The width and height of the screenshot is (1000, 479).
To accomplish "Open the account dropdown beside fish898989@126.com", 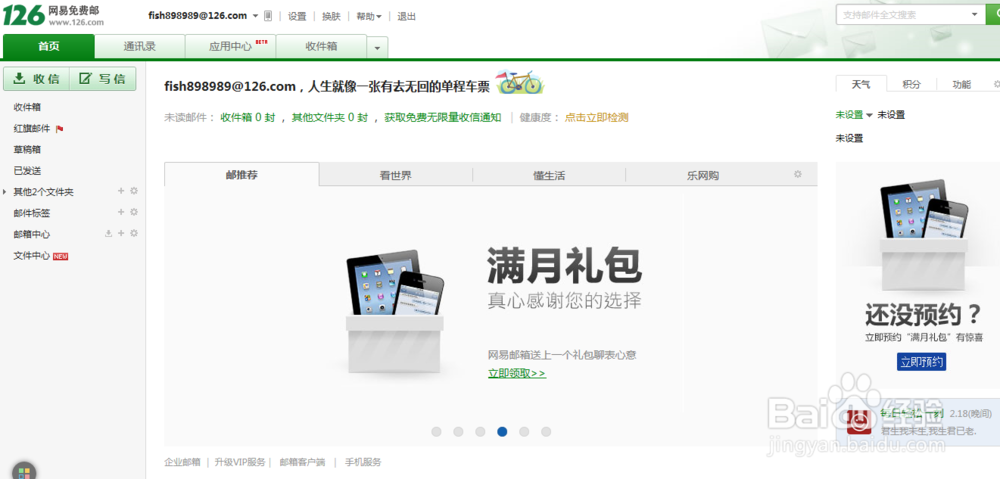I will coord(255,16).
